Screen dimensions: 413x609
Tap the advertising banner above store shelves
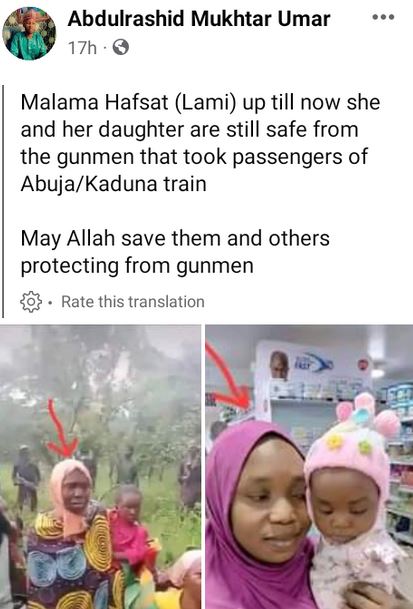click(315, 367)
